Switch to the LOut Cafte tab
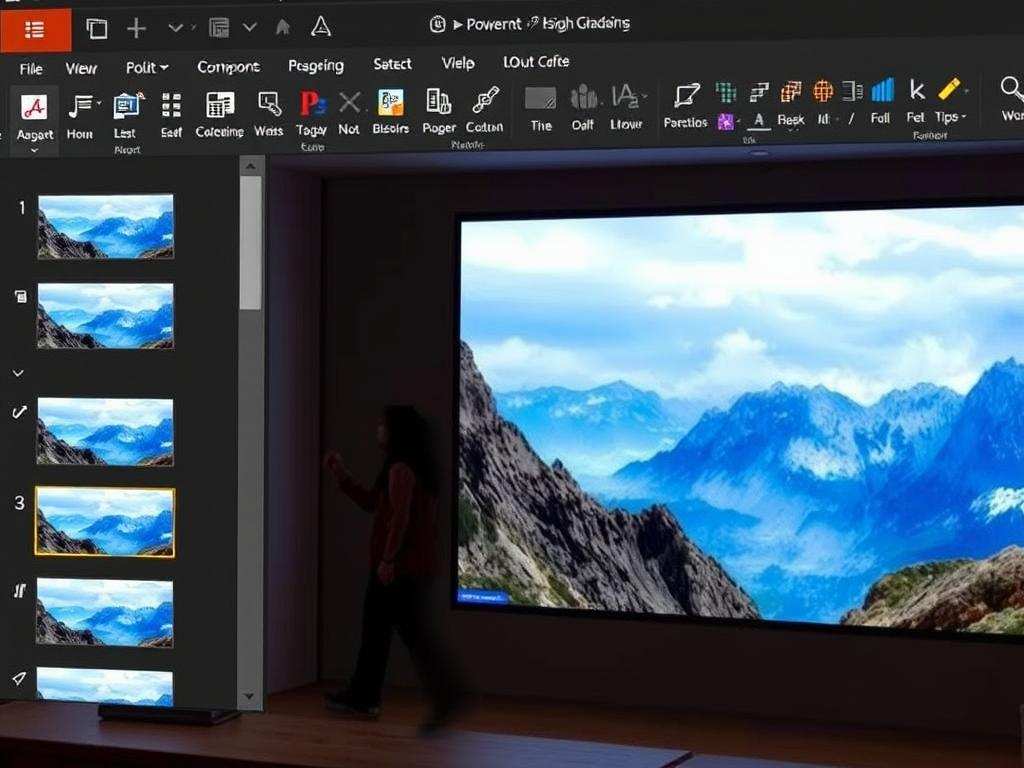 536,62
